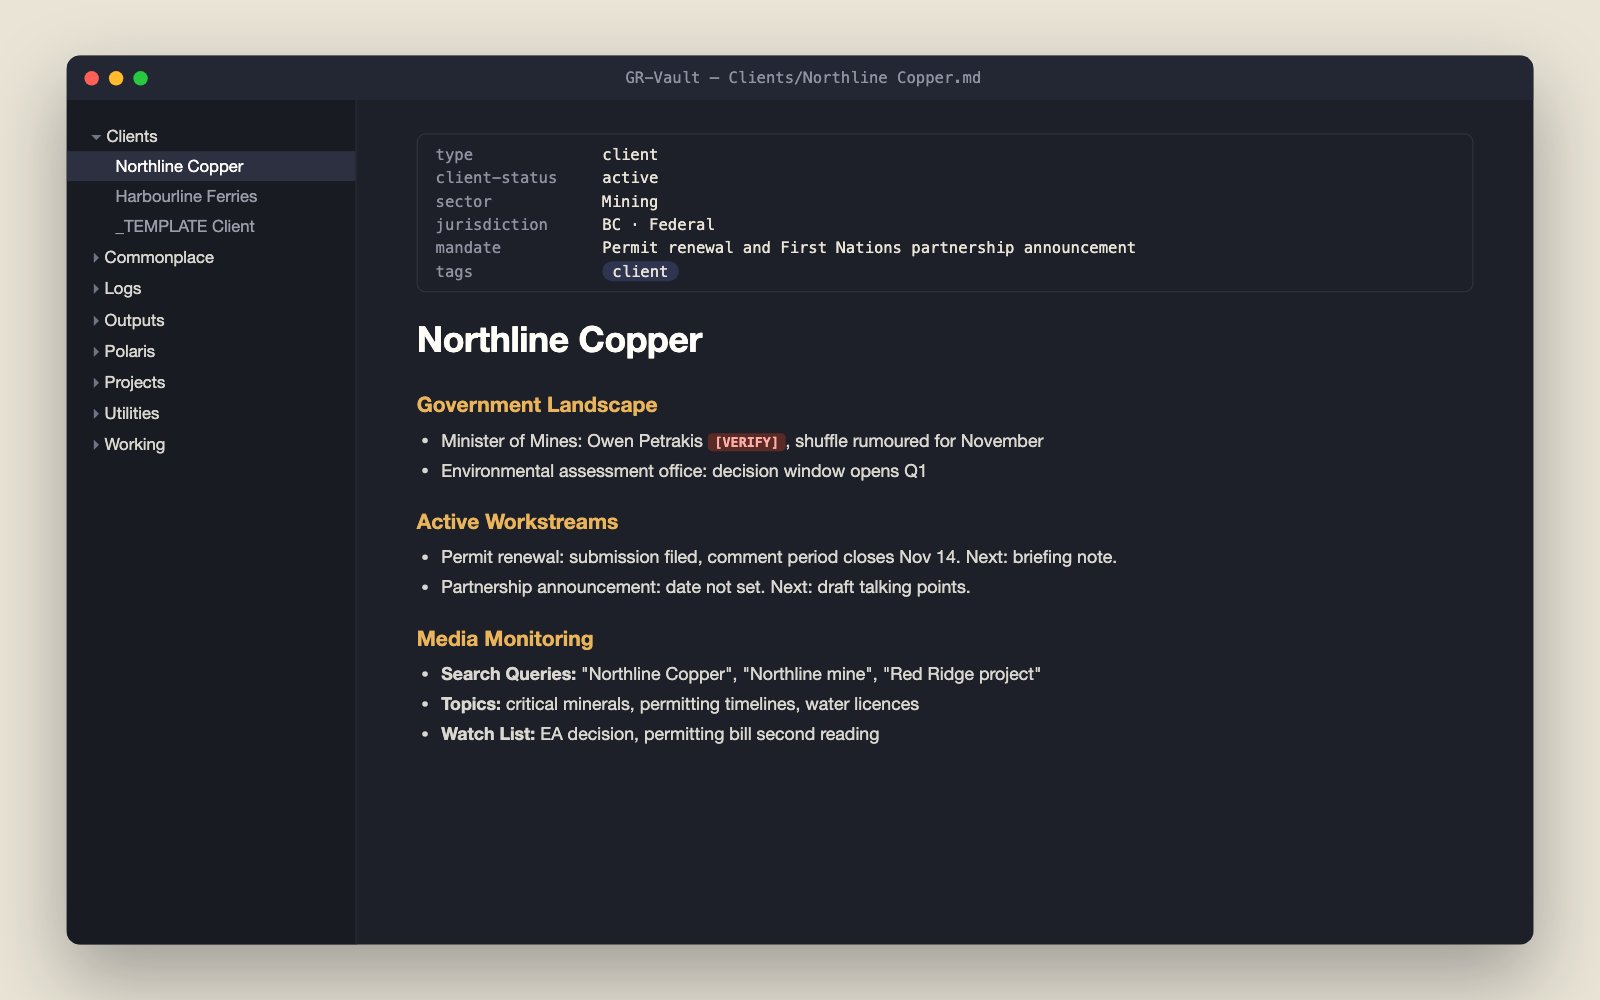Image resolution: width=1600 pixels, height=1000 pixels.
Task: Maximize the window with the green button
Action: (141, 78)
